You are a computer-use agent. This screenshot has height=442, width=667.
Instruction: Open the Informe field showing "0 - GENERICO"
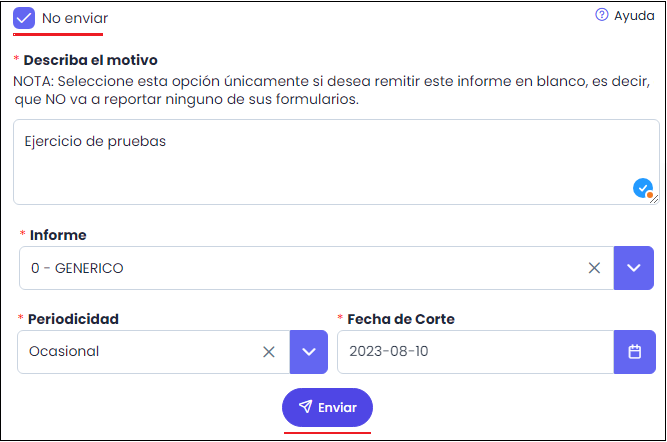click(300, 268)
